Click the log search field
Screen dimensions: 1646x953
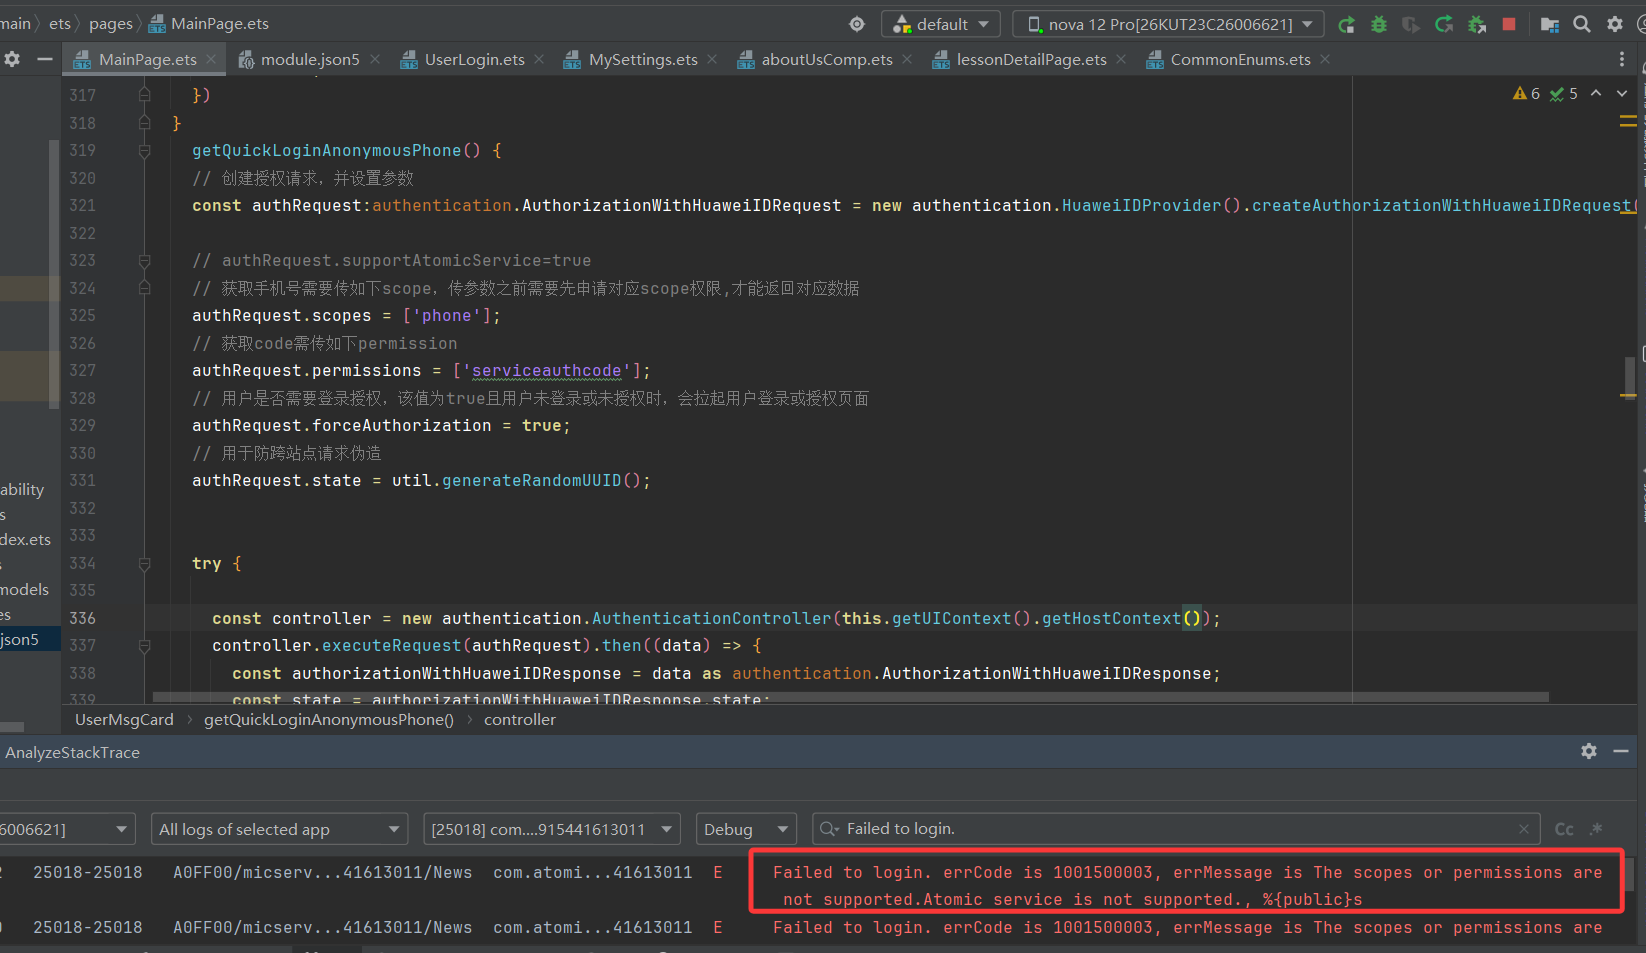point(1170,829)
